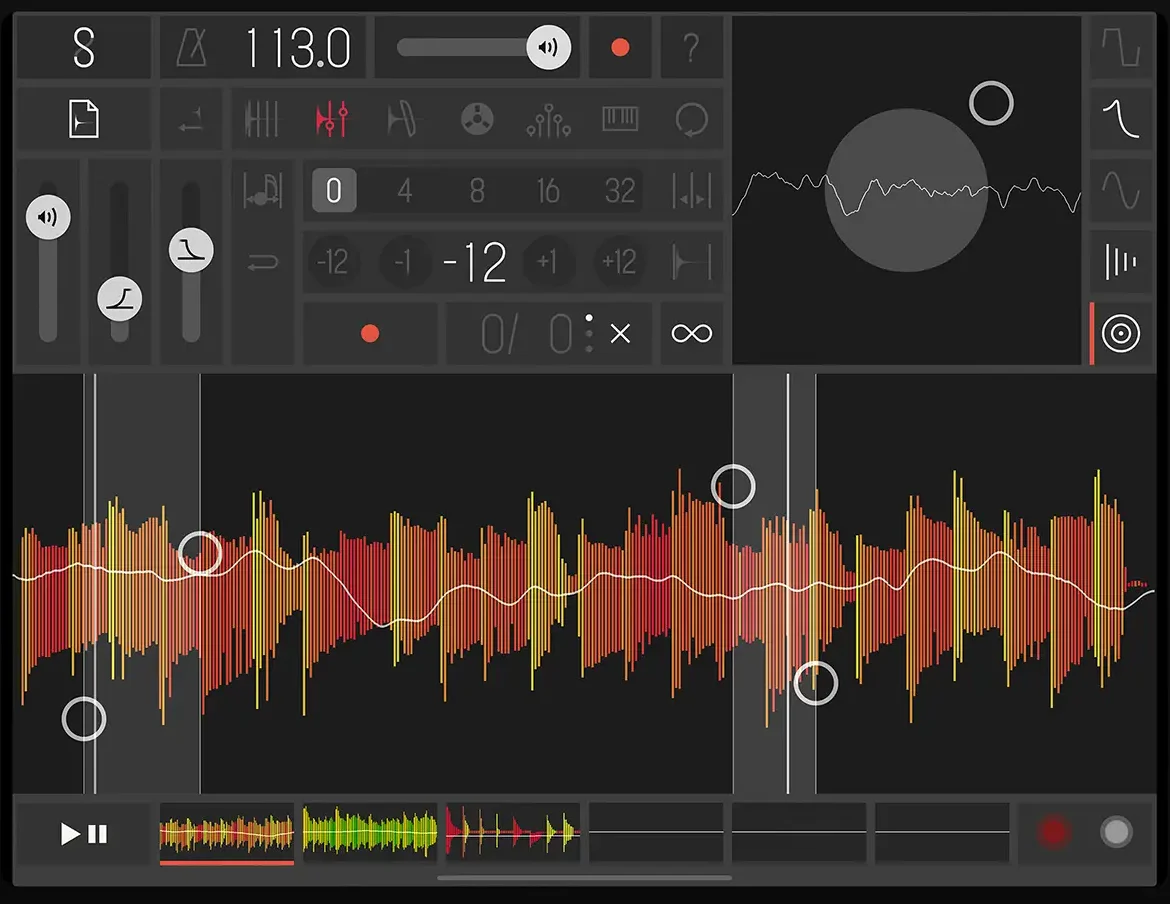
Task: Select the 113.0 tempo value
Action: point(298,48)
